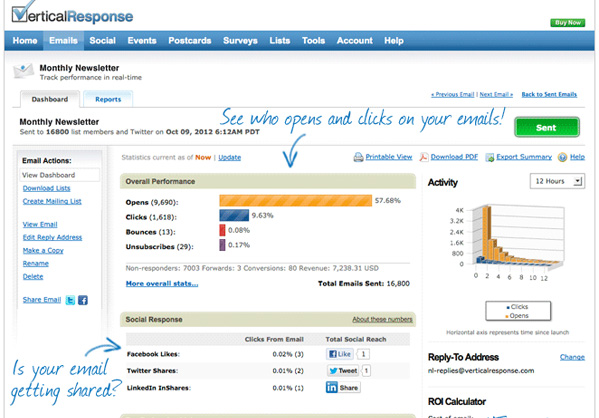
Task: Click the Rename link
Action: (36, 263)
